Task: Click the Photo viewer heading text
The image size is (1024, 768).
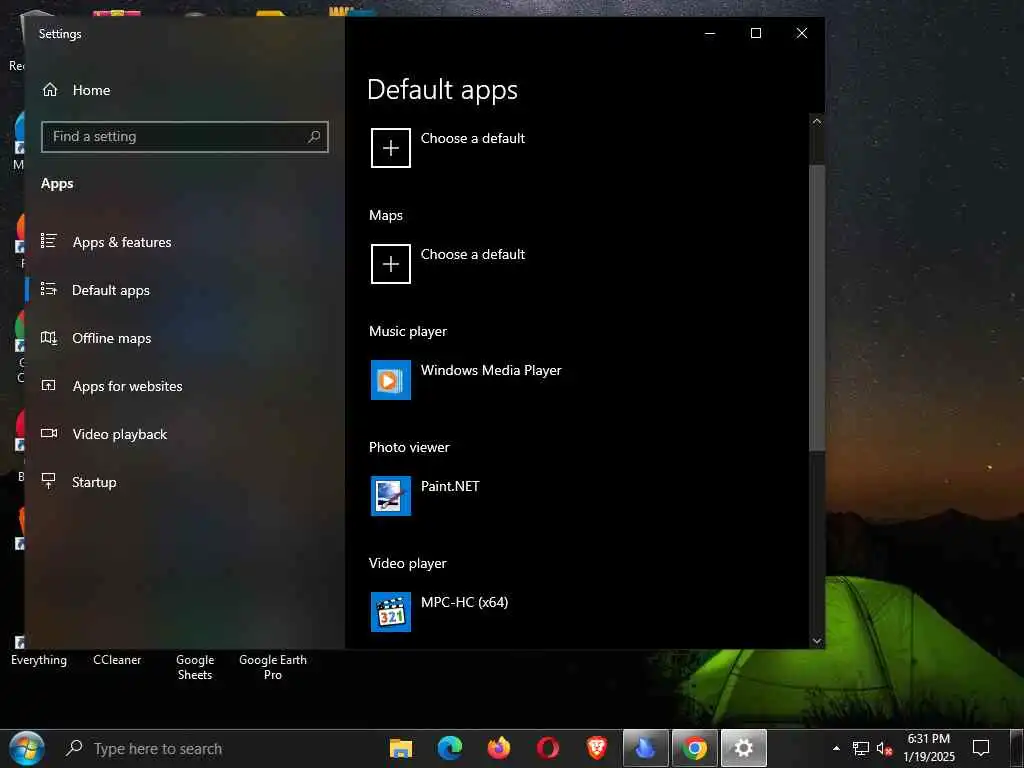Action: coord(409,447)
